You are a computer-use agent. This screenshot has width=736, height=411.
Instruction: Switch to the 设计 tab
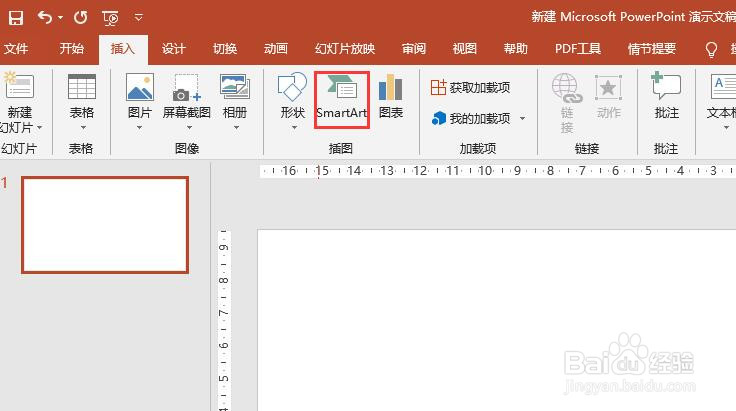tap(174, 49)
